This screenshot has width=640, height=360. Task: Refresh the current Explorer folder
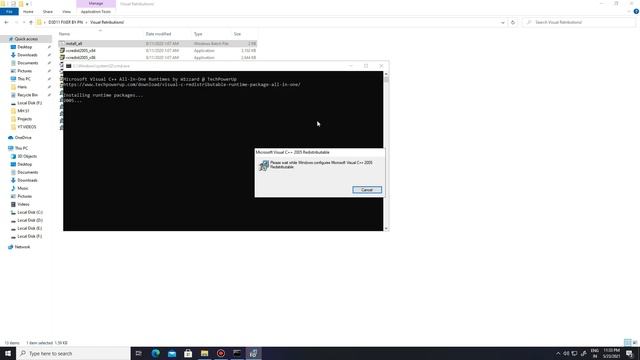(513, 22)
